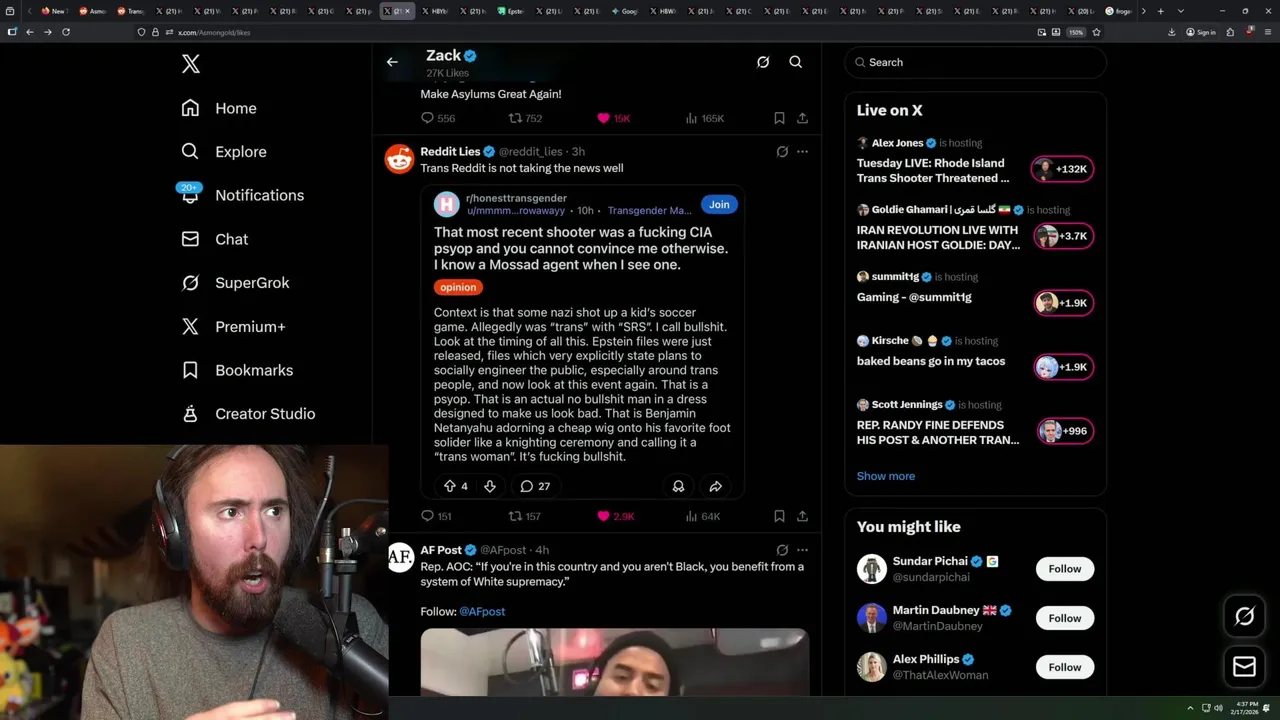Viewport: 1280px width, 720px height.
Task: Open Premium+ page
Action: point(233,326)
